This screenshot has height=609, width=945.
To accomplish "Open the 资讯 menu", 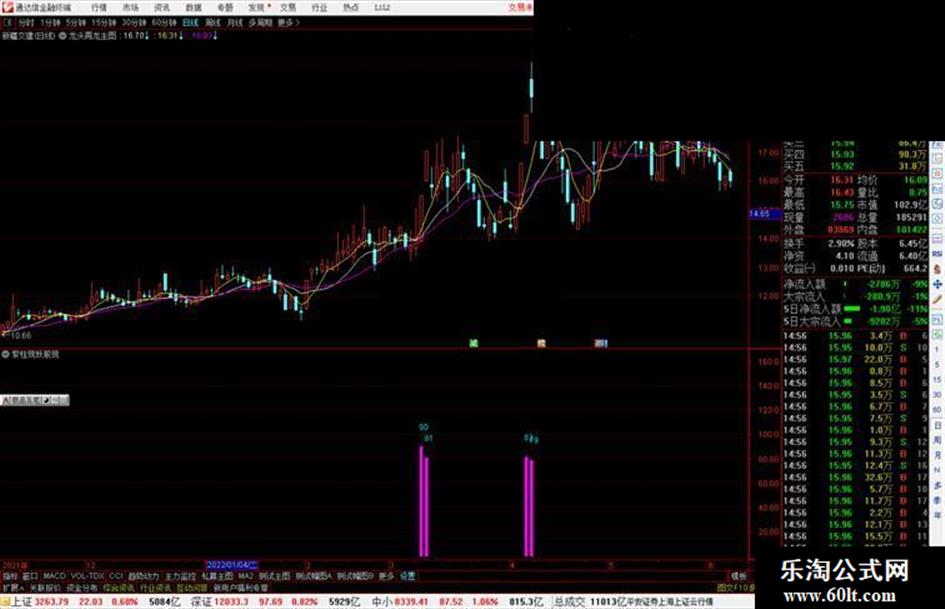I will click(162, 7).
